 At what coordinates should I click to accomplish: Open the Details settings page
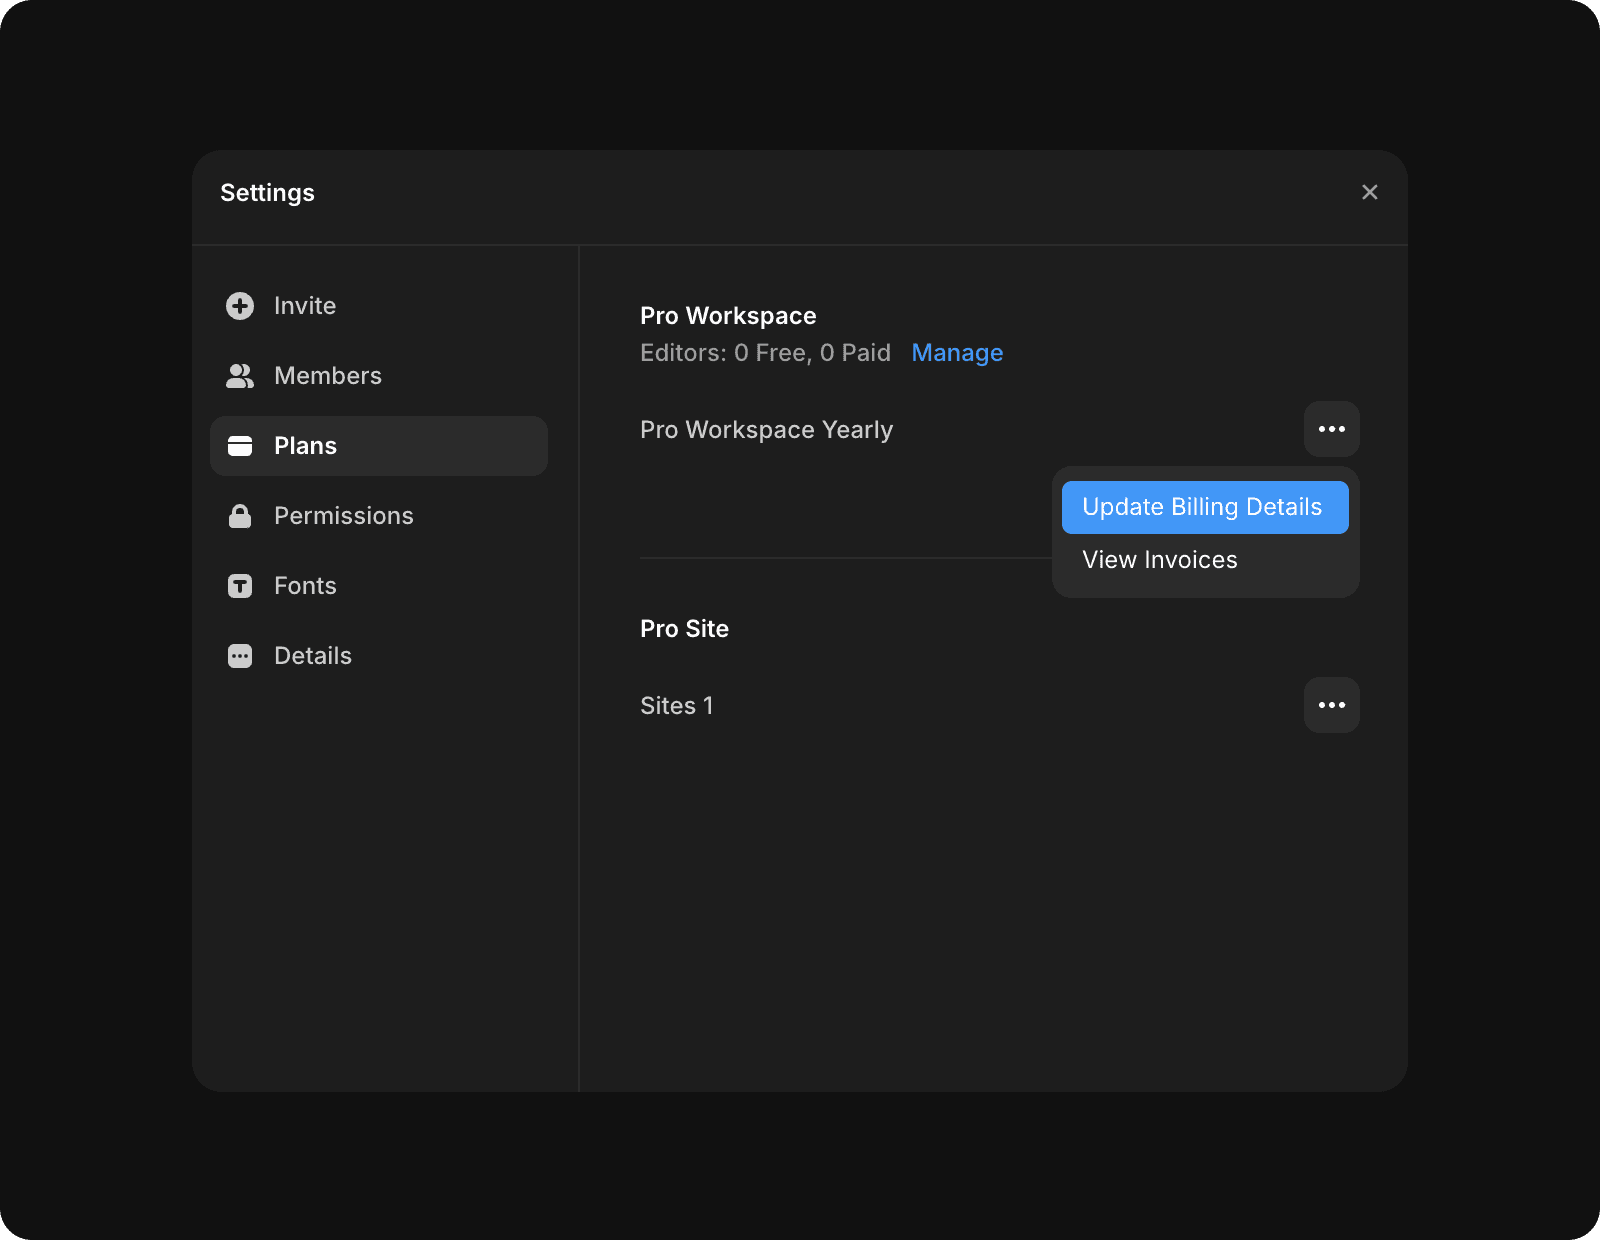click(311, 655)
